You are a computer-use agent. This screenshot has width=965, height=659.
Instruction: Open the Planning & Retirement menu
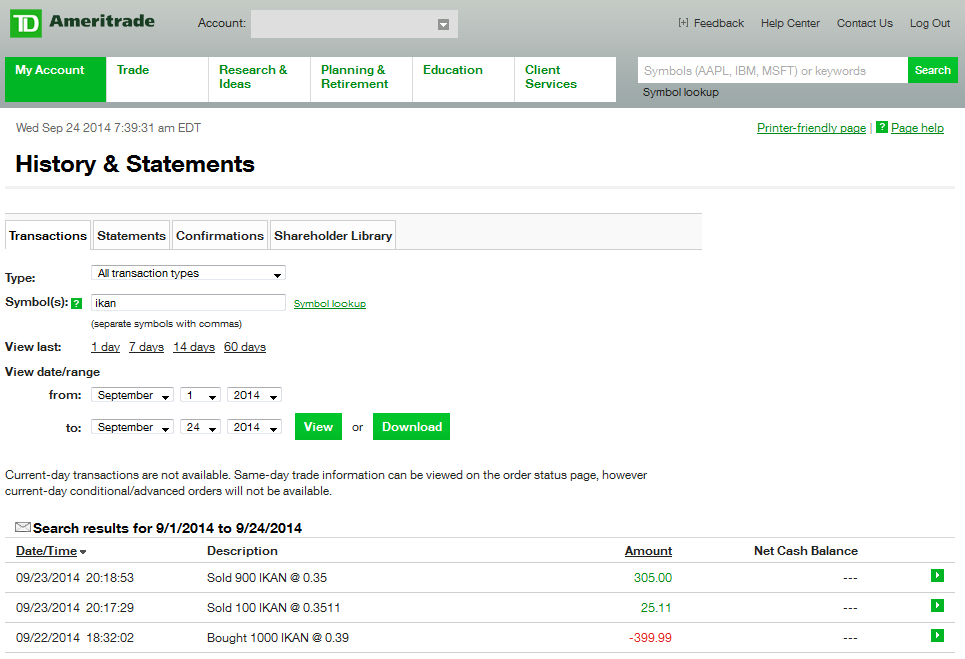[361, 79]
